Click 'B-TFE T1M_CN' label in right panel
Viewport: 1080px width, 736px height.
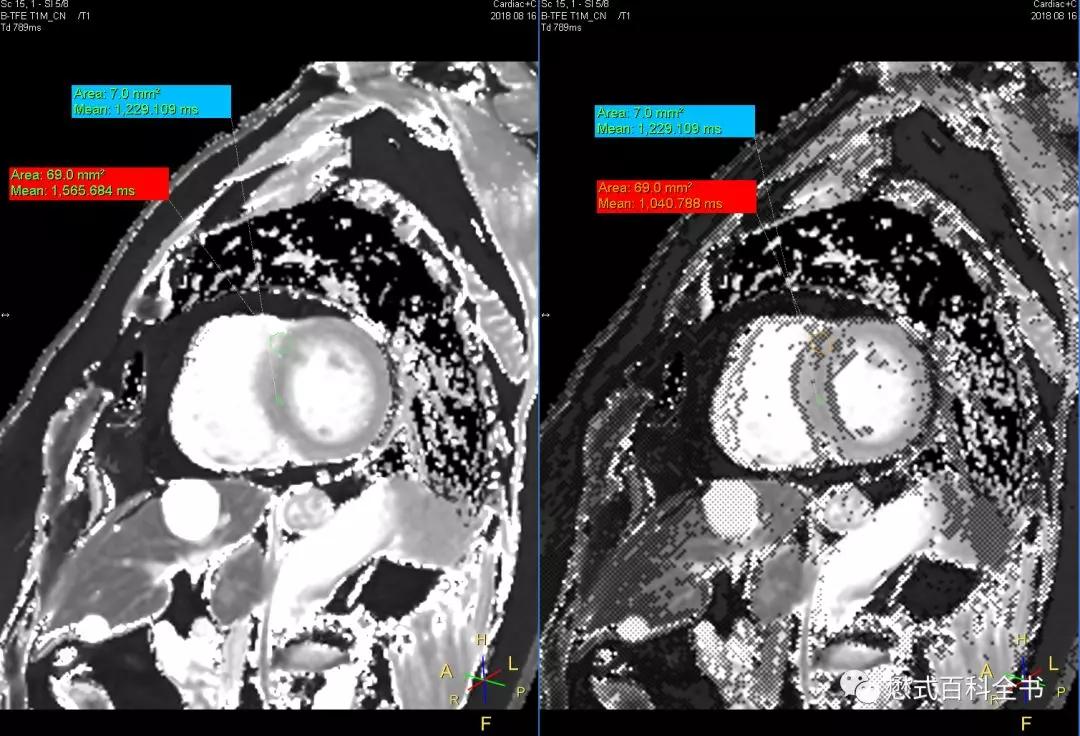574,16
